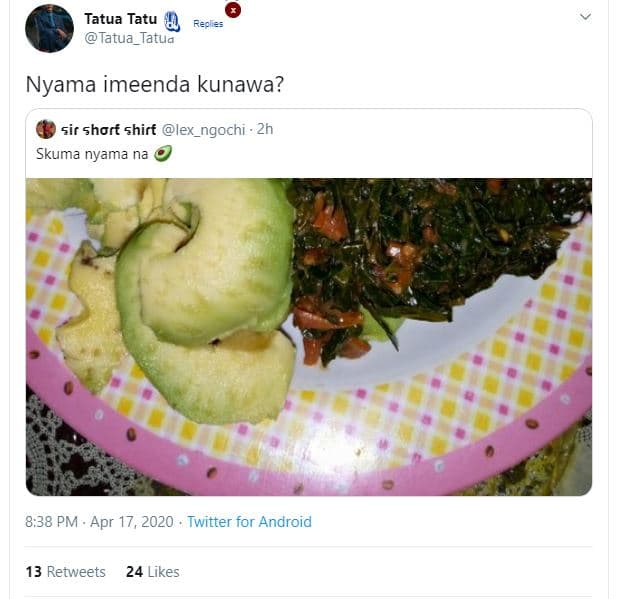This screenshot has width=617, height=599.
Task: Click the tweet text 'Nyama imeenda kunawa?'
Action: click(x=155, y=85)
